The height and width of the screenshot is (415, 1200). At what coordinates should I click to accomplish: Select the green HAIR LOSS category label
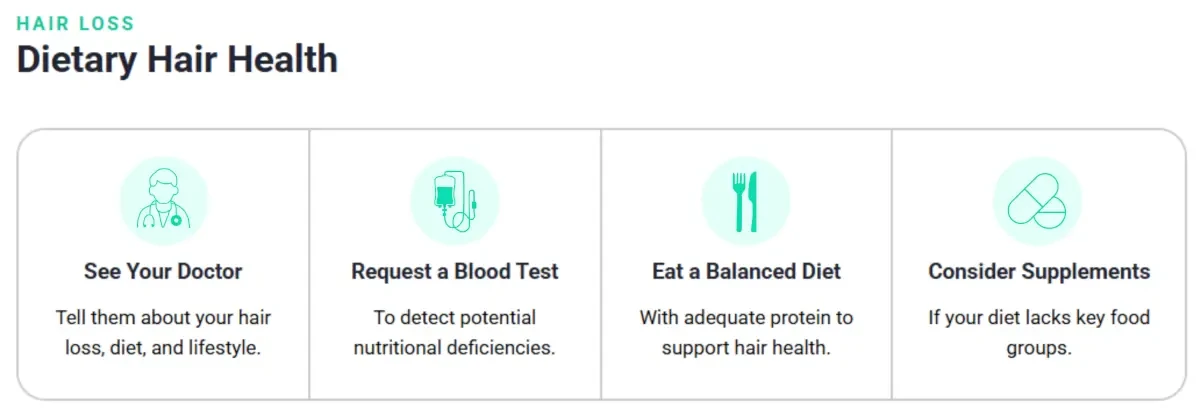click(75, 24)
